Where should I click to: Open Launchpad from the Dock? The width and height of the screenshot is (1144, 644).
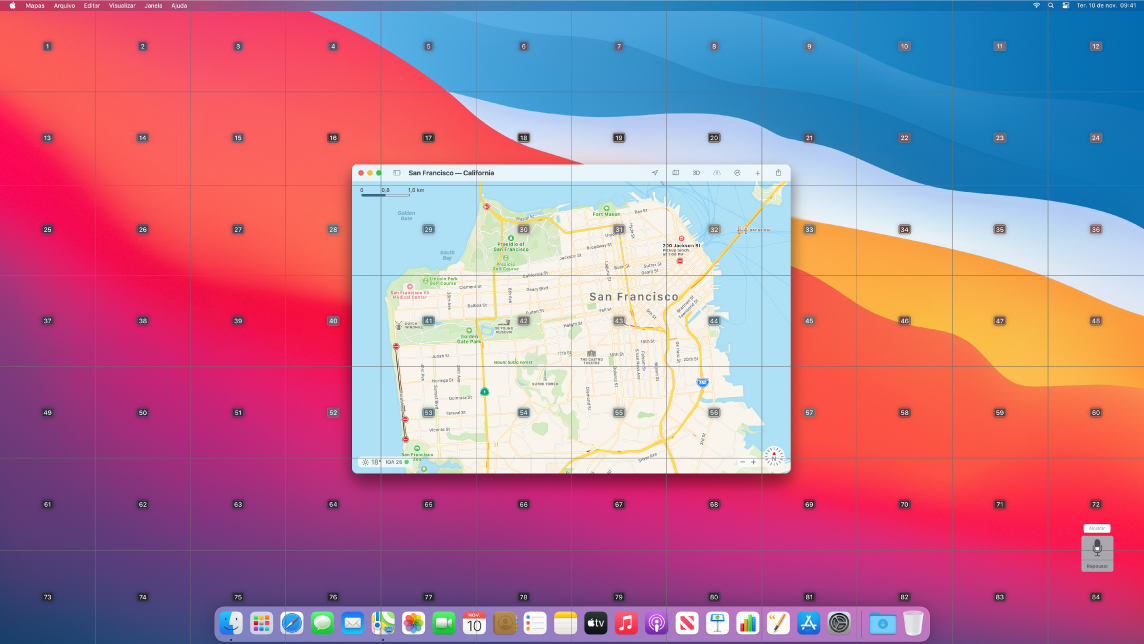pyautogui.click(x=262, y=625)
